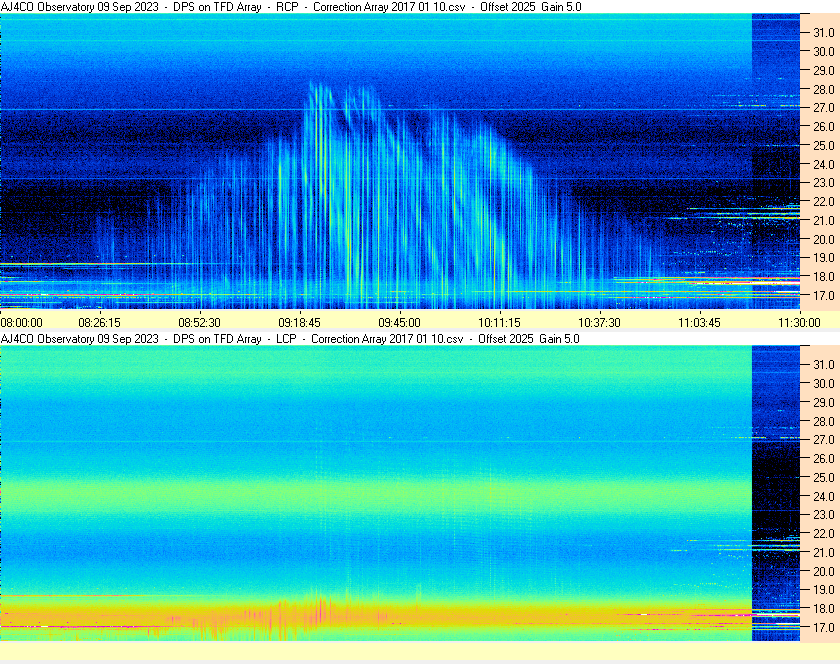840x664 pixels.
Task: Select the 21.0 label on RCP frequency axis
Action: click(824, 220)
